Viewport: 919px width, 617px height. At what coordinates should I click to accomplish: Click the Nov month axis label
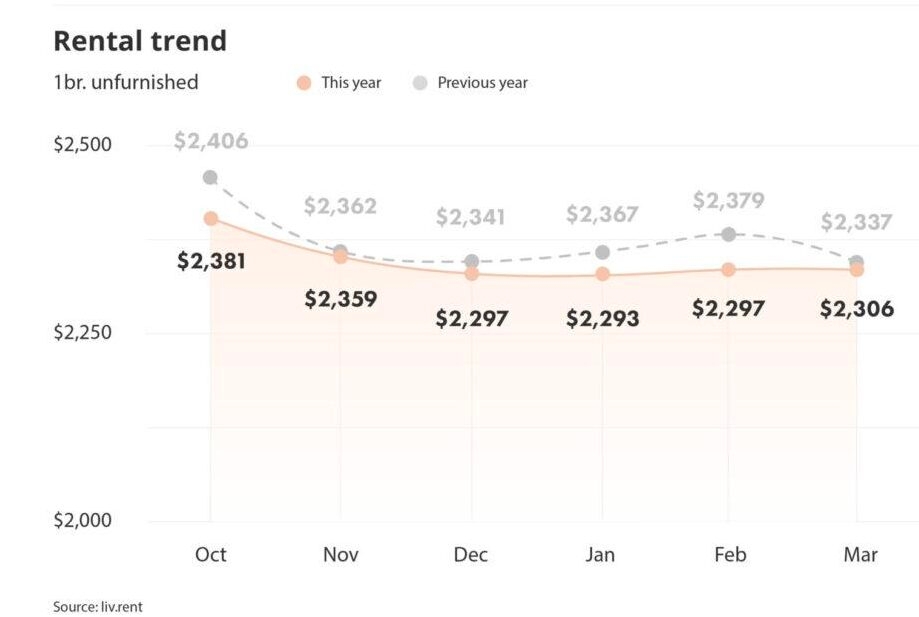(x=341, y=554)
